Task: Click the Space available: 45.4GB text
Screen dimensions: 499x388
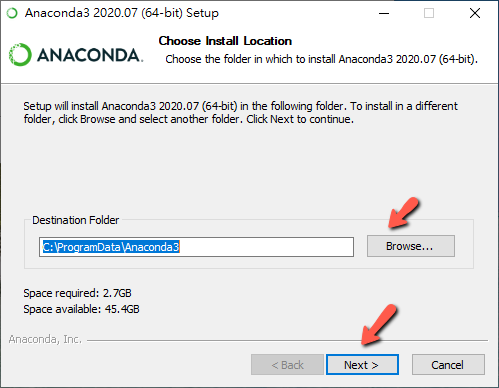Action: click(81, 309)
